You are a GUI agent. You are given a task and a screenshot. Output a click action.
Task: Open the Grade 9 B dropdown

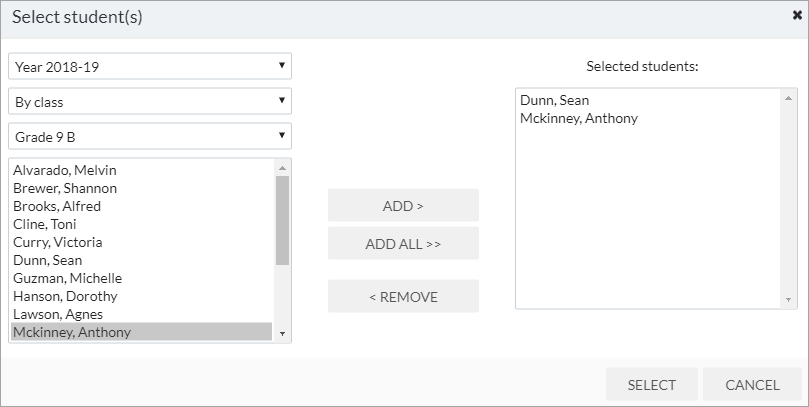coord(150,137)
